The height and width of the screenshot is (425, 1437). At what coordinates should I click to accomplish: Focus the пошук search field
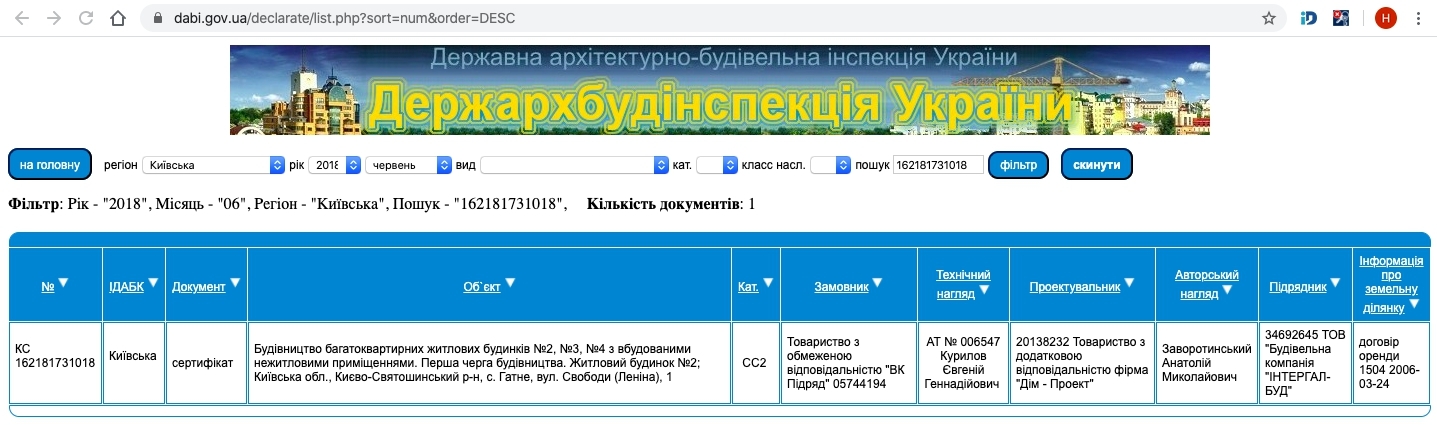pos(938,164)
